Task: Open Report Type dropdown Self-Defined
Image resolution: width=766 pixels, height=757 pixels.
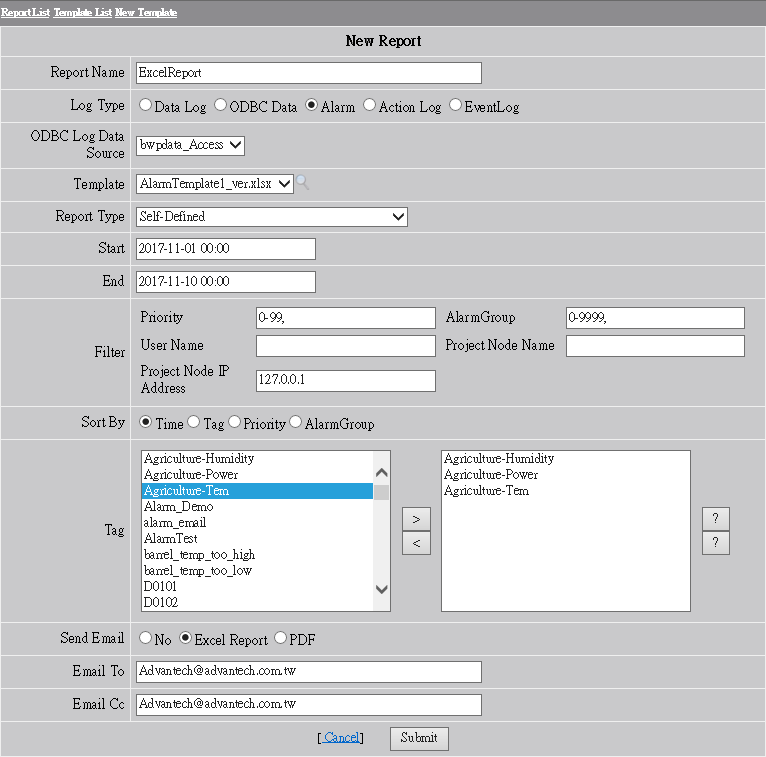Action: pyautogui.click(x=272, y=217)
